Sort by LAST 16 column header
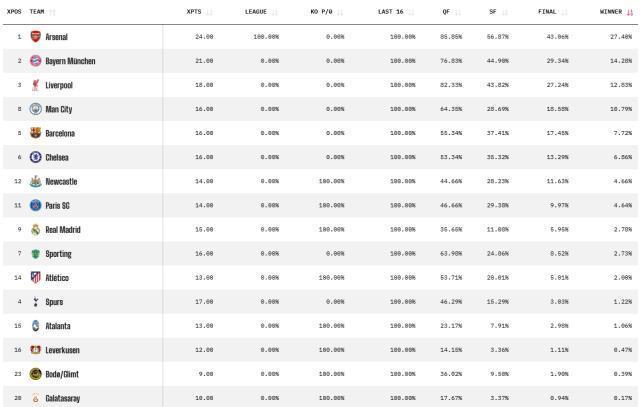The width and height of the screenshot is (640, 407). (390, 12)
